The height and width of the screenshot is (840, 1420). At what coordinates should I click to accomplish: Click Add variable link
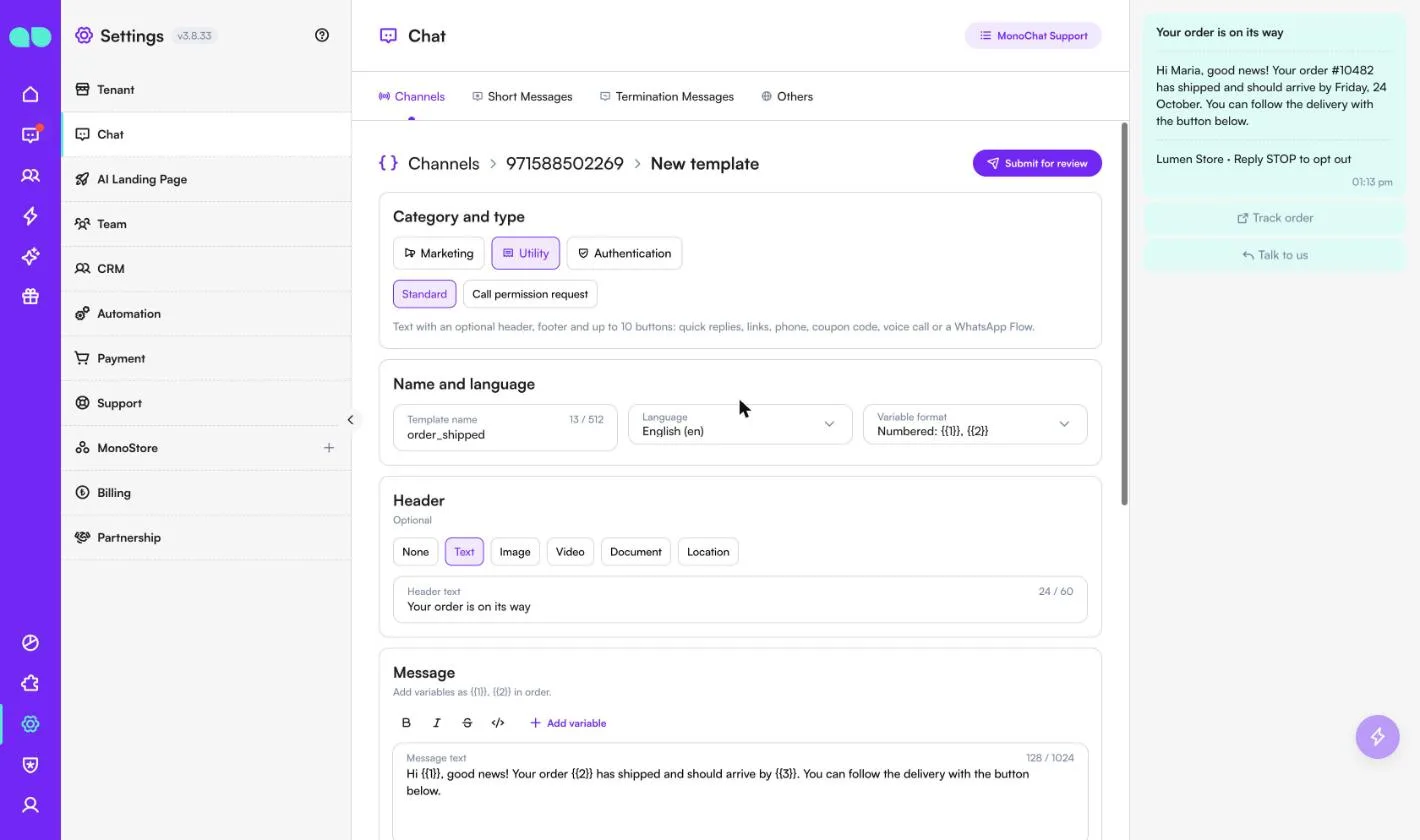coord(568,723)
